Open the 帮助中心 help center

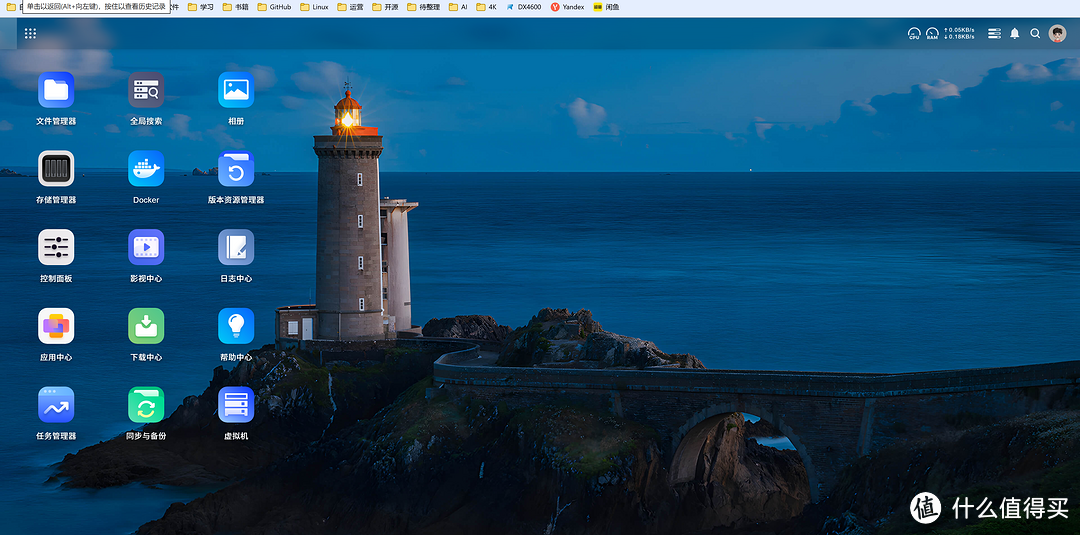tap(236, 326)
